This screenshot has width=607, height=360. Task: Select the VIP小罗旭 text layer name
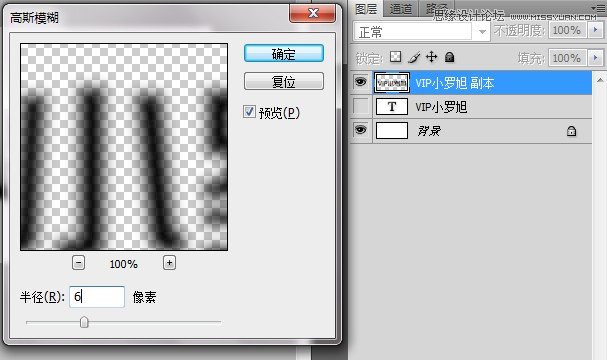441,107
